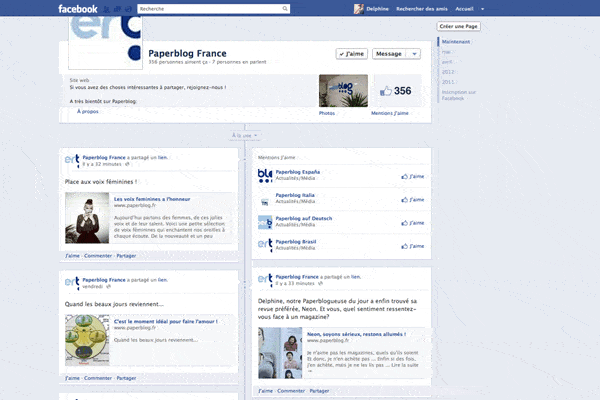
Task: Click the search magnifier icon
Action: coord(285,8)
